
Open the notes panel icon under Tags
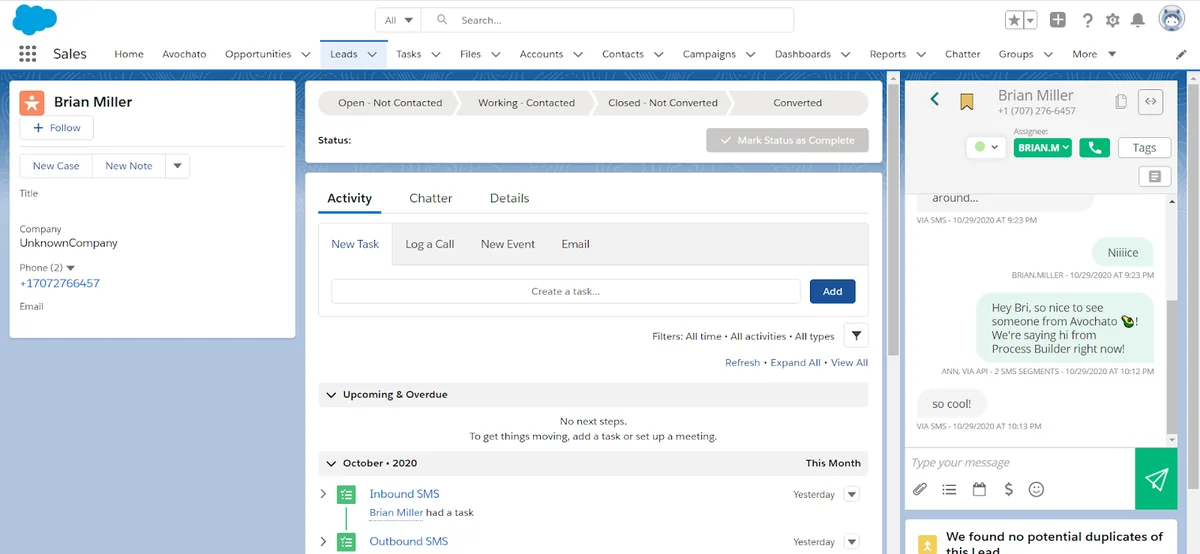1155,176
